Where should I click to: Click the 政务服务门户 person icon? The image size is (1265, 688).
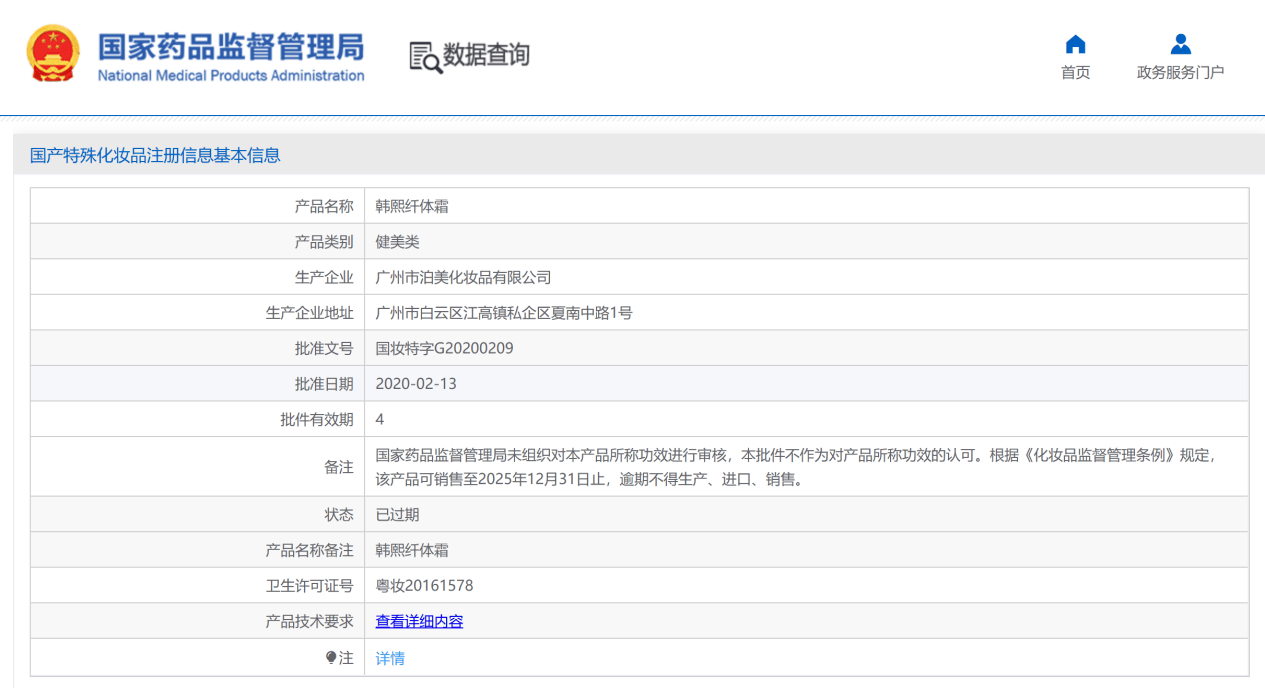click(1180, 44)
